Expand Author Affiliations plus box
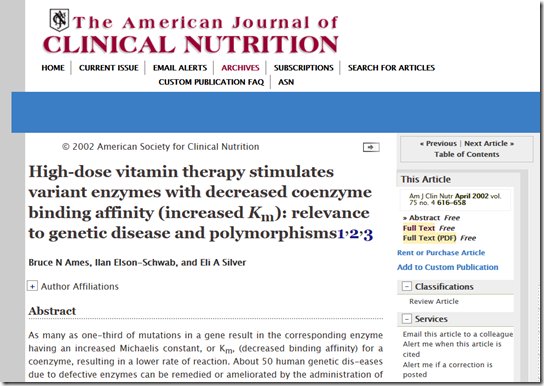 tap(32, 286)
